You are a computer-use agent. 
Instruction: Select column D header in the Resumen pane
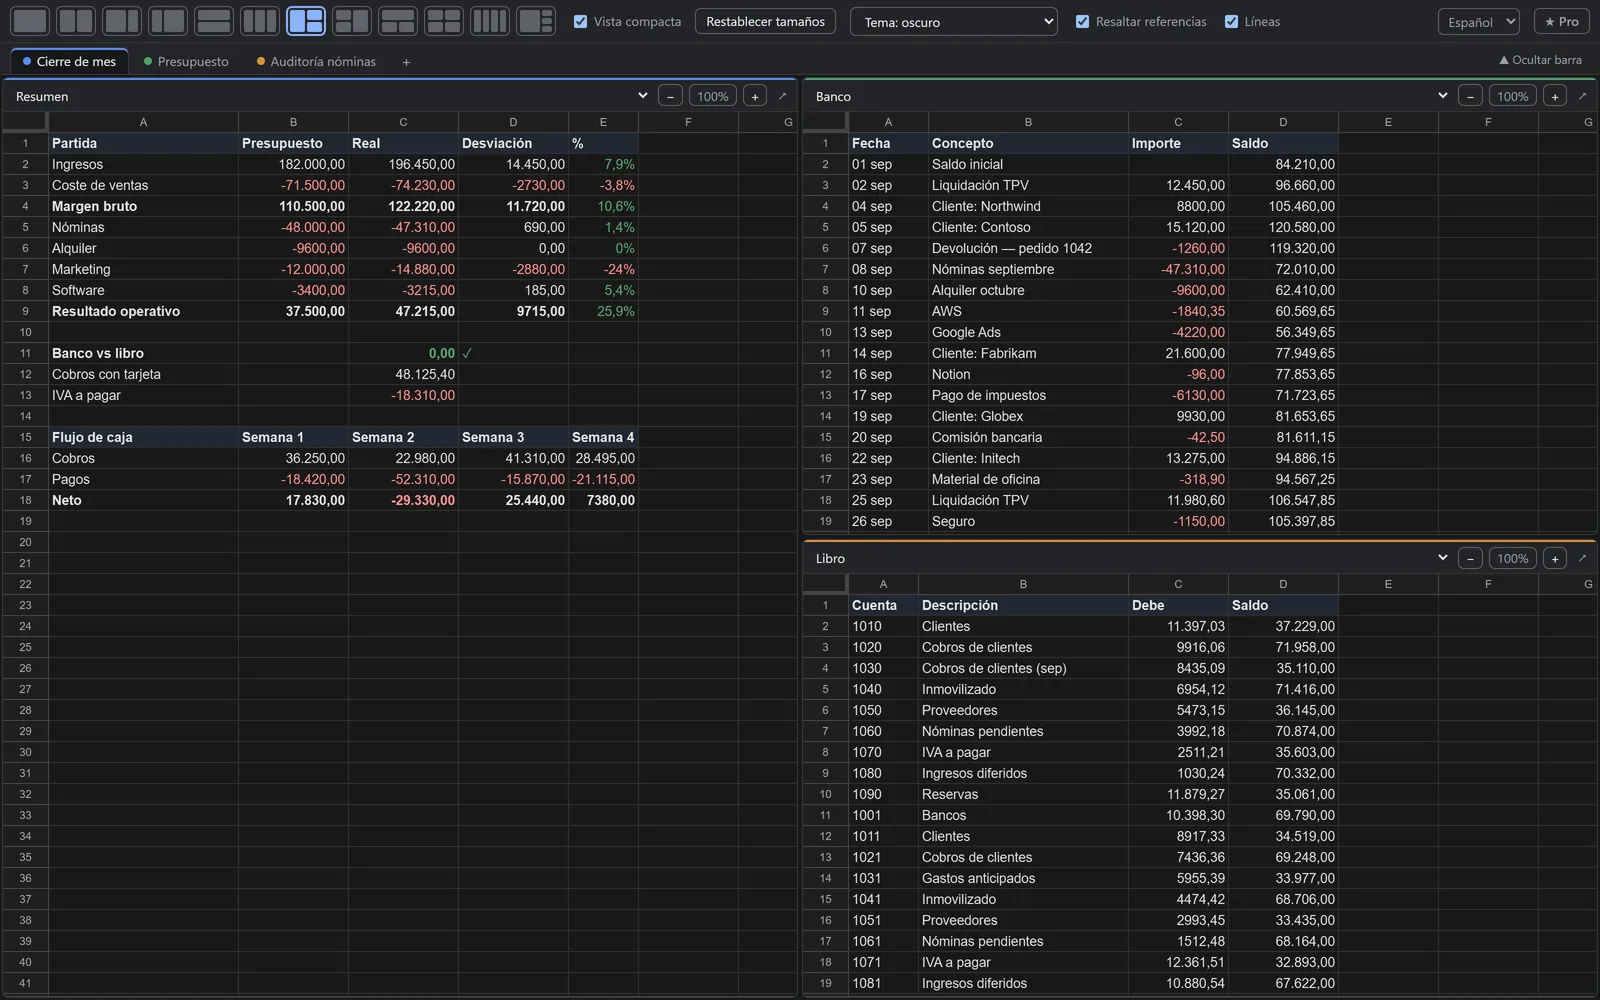pyautogui.click(x=513, y=122)
